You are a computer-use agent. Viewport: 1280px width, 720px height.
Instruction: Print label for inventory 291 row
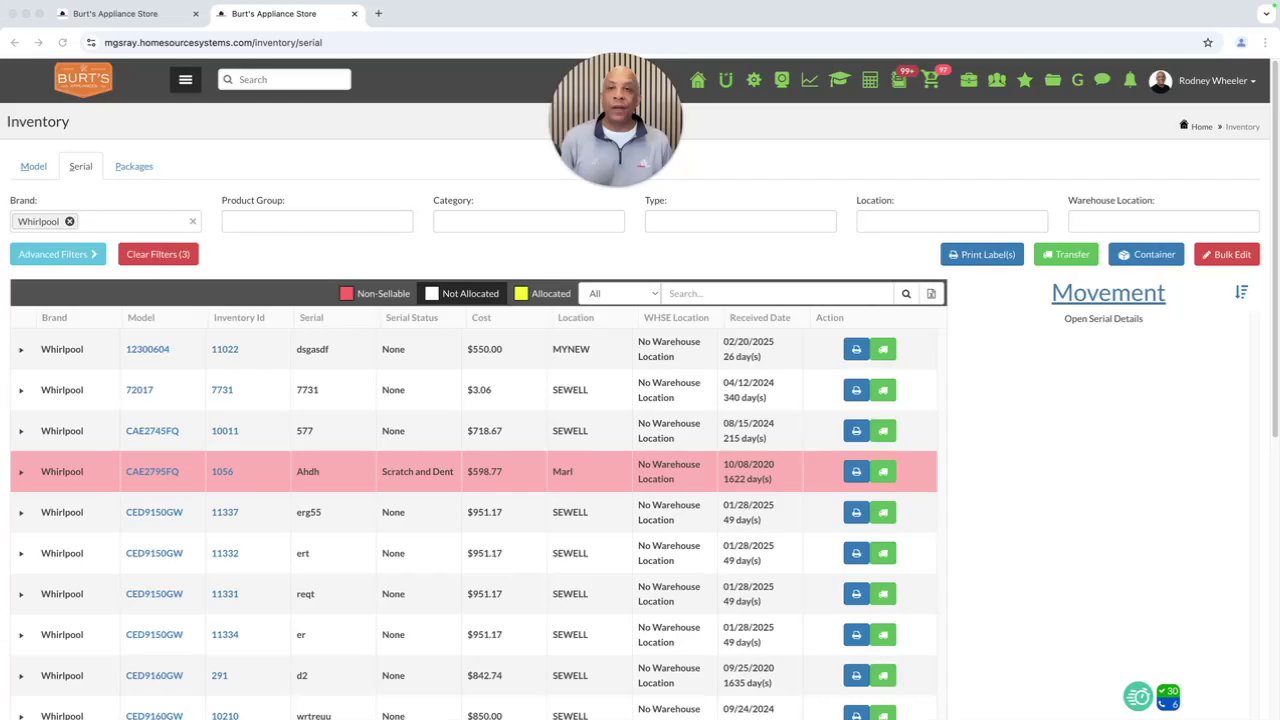click(856, 676)
